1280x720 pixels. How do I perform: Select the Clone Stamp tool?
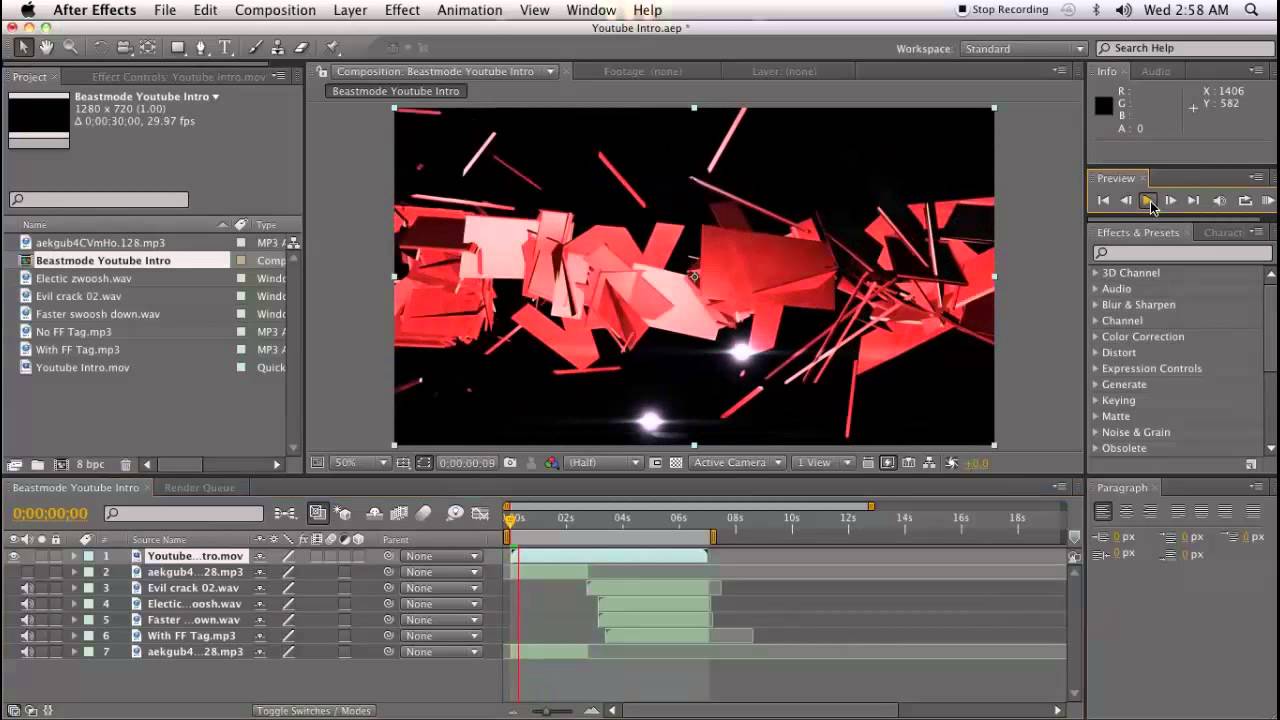click(278, 47)
